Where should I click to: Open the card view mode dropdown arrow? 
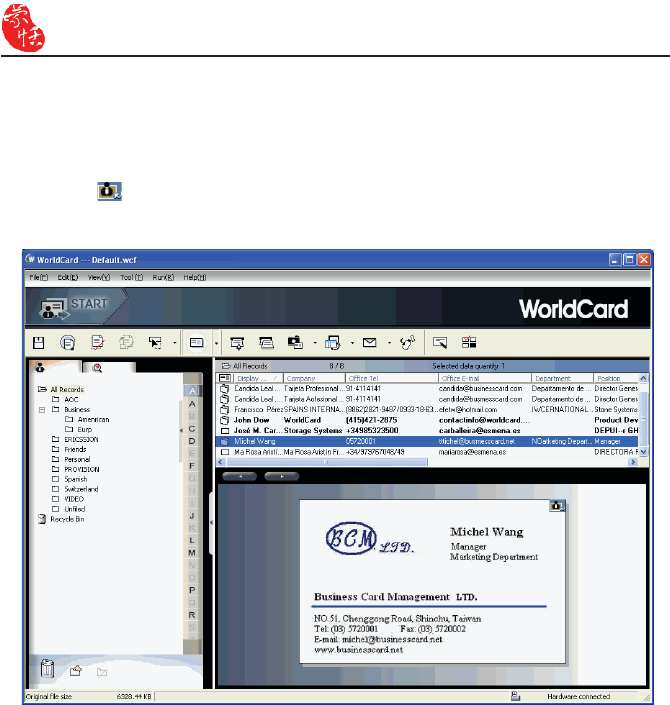coord(216,344)
